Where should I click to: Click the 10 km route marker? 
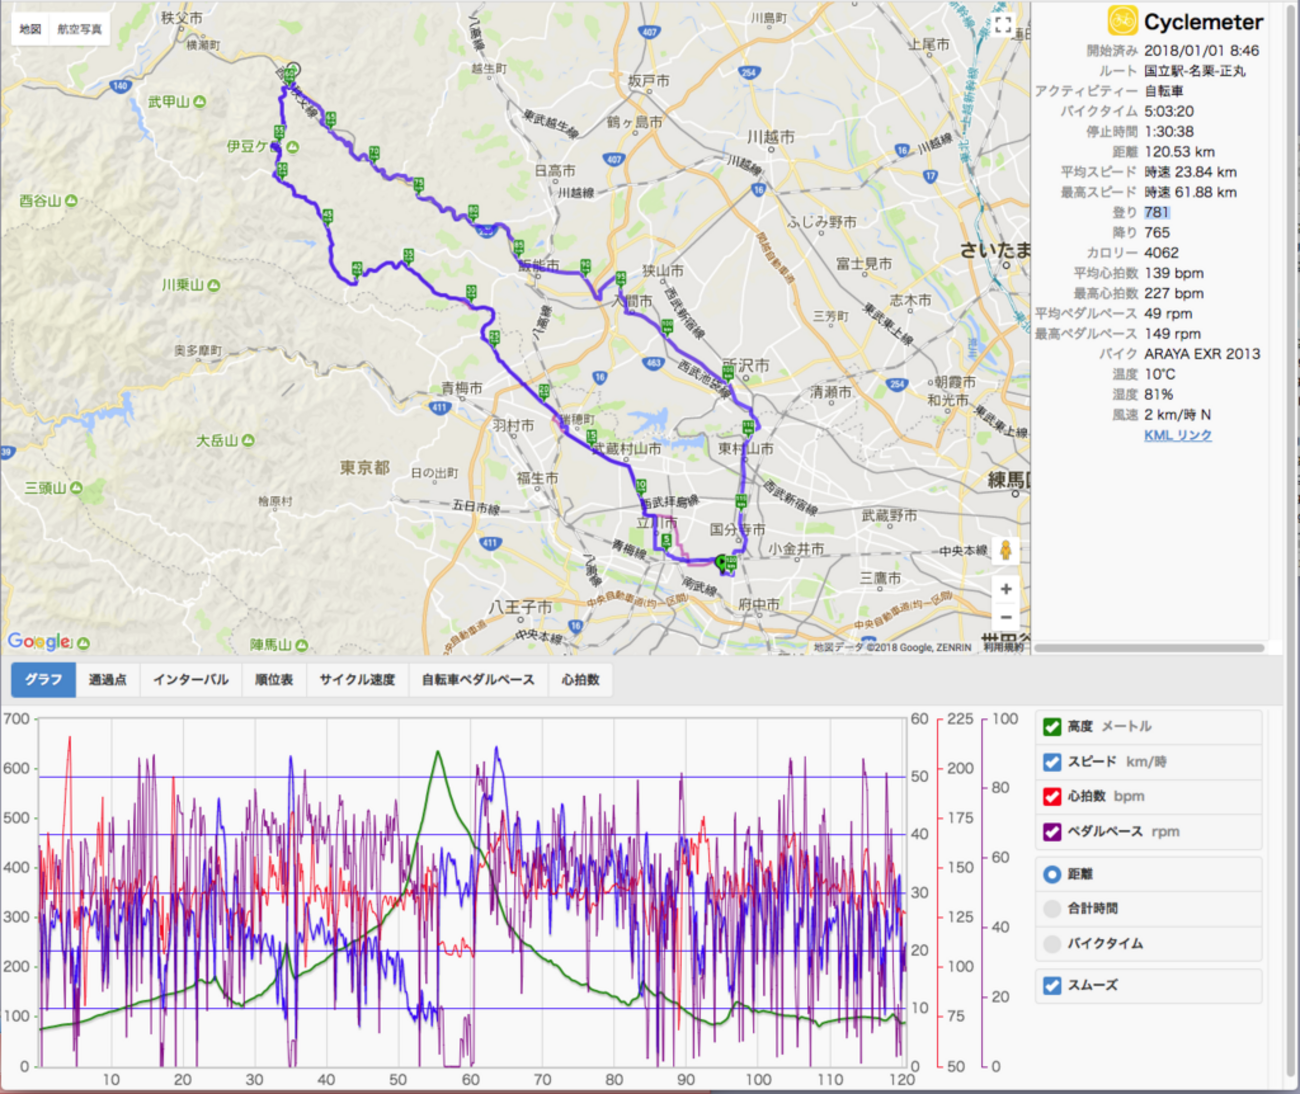[x=641, y=486]
